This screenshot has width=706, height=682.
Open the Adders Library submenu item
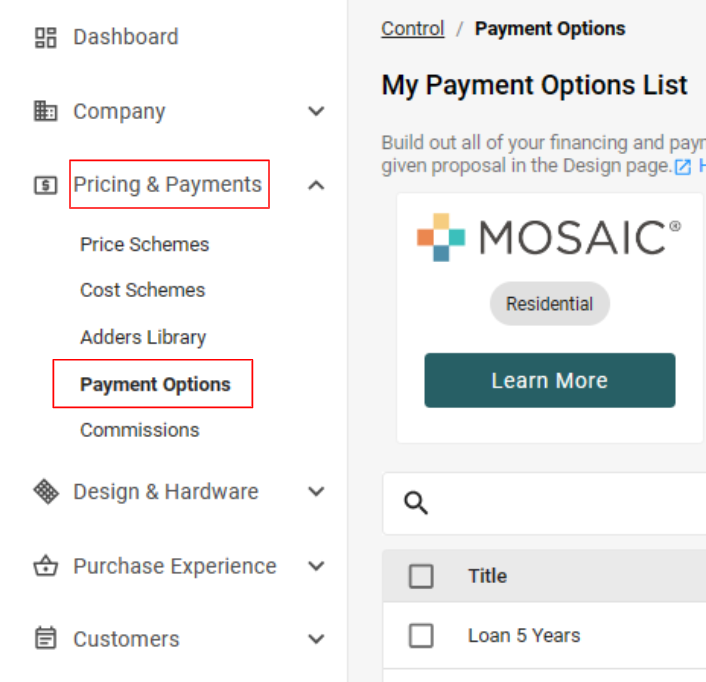pyautogui.click(x=143, y=337)
